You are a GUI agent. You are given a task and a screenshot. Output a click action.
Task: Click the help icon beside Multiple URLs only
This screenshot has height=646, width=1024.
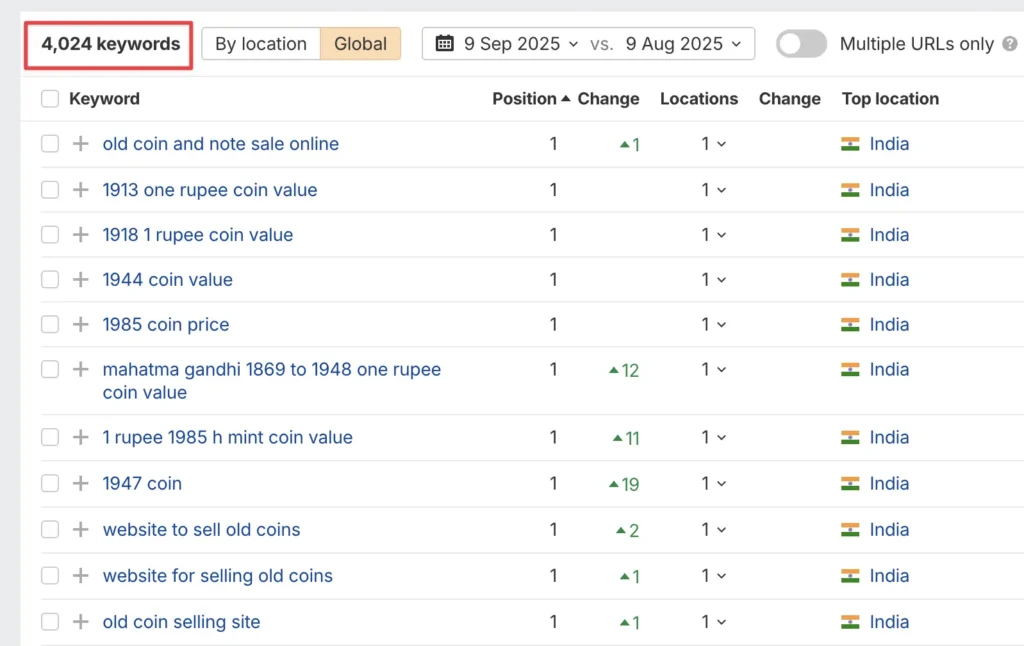pos(1009,44)
